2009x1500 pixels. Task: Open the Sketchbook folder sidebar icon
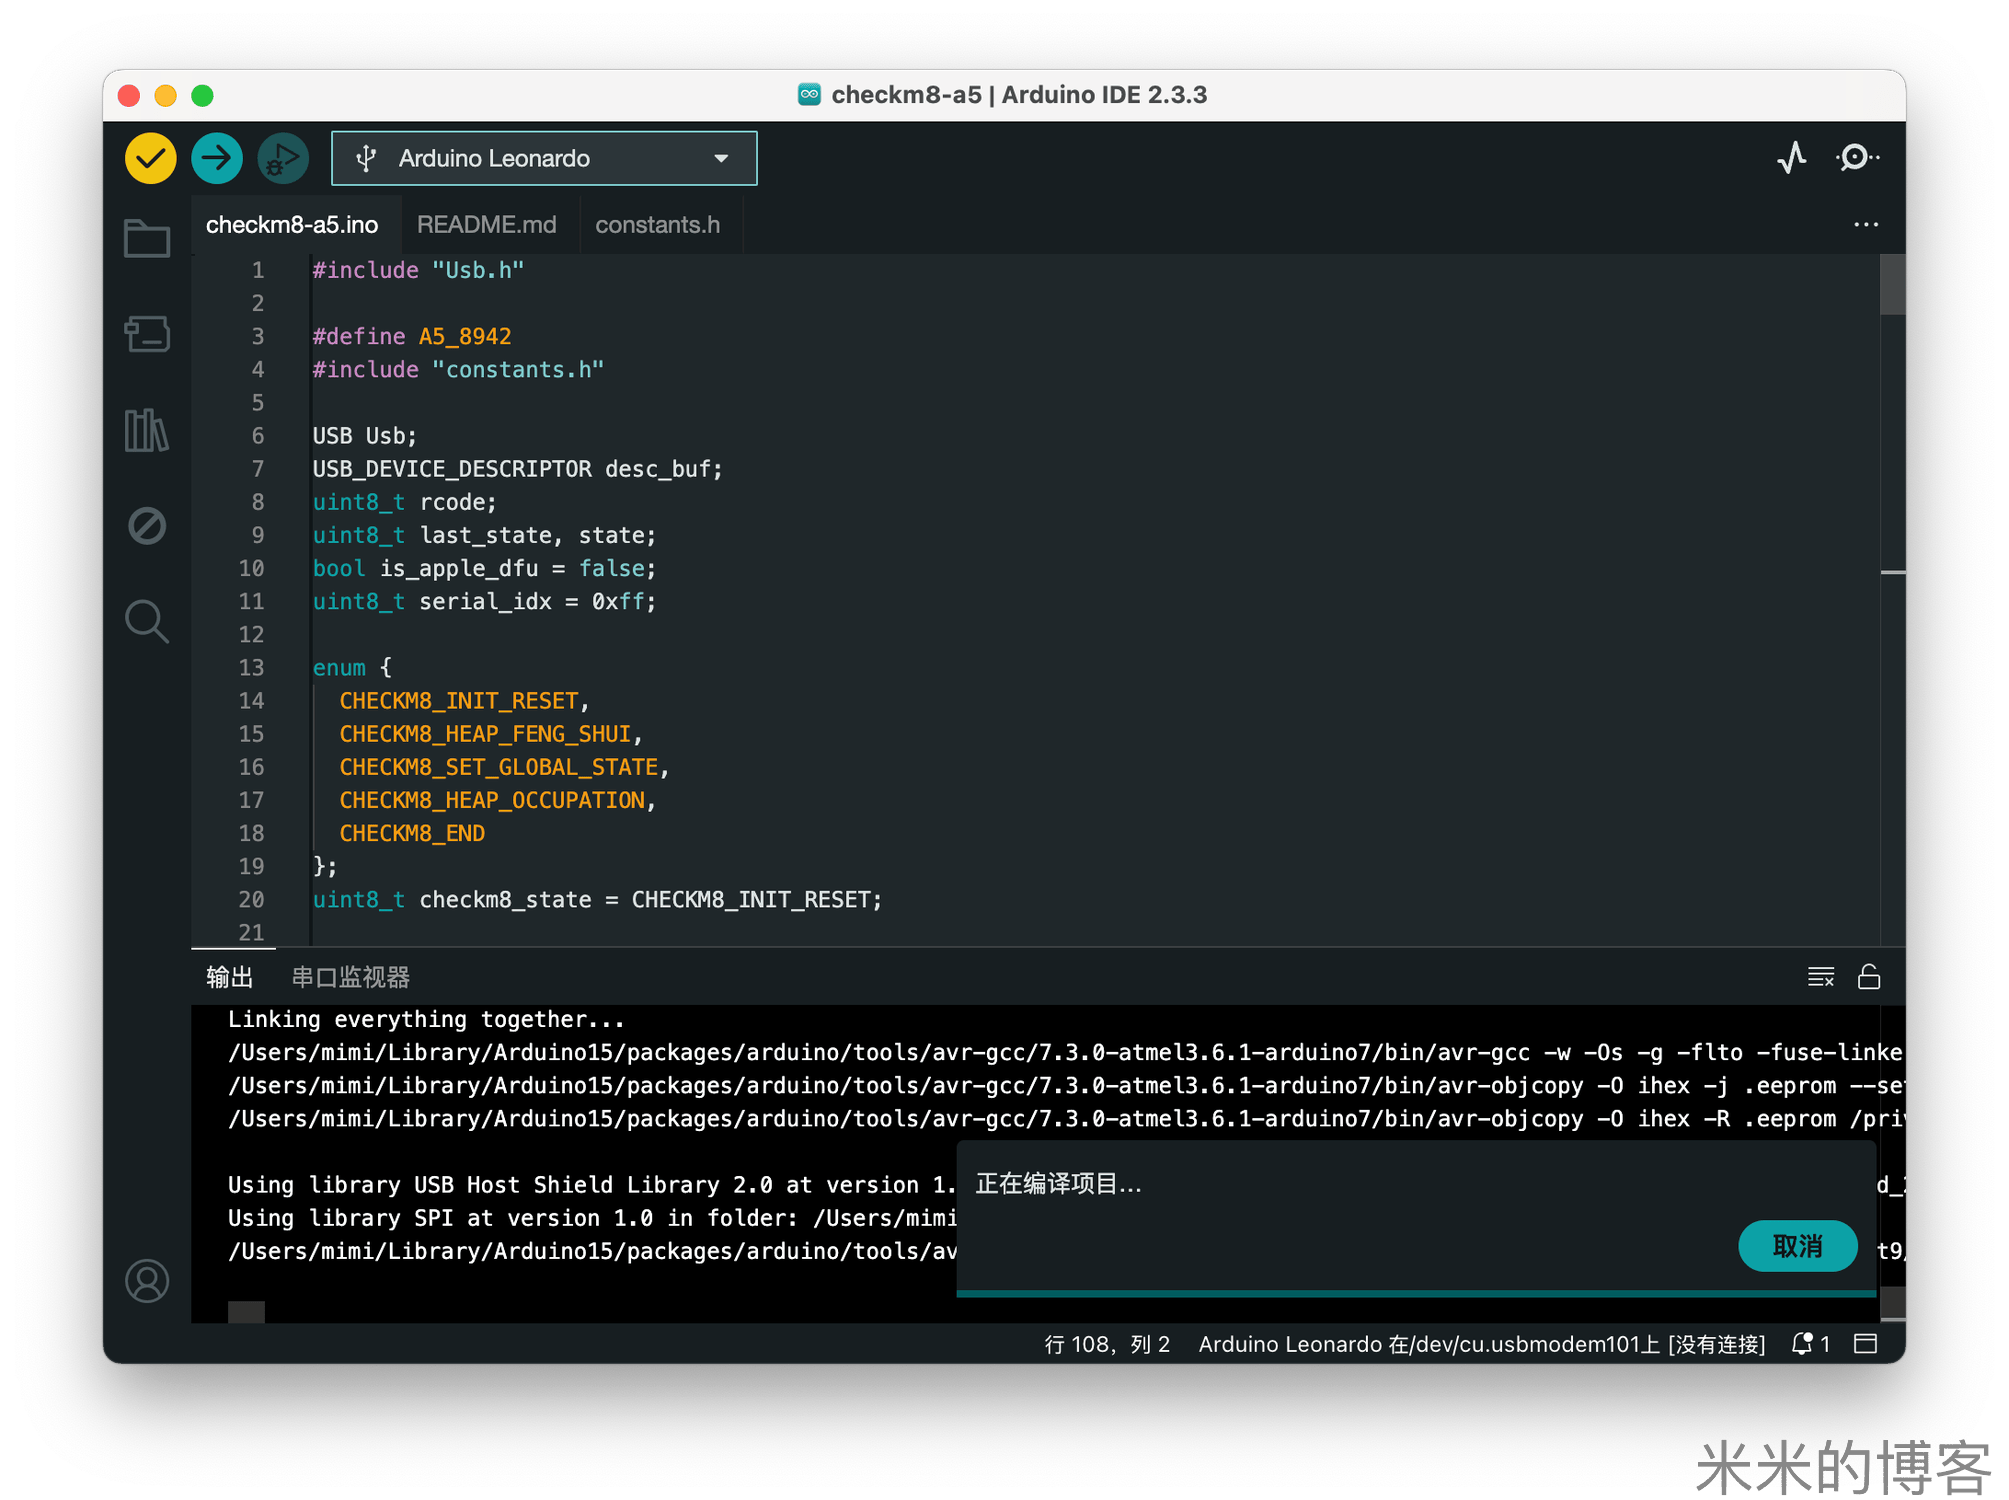[x=147, y=238]
